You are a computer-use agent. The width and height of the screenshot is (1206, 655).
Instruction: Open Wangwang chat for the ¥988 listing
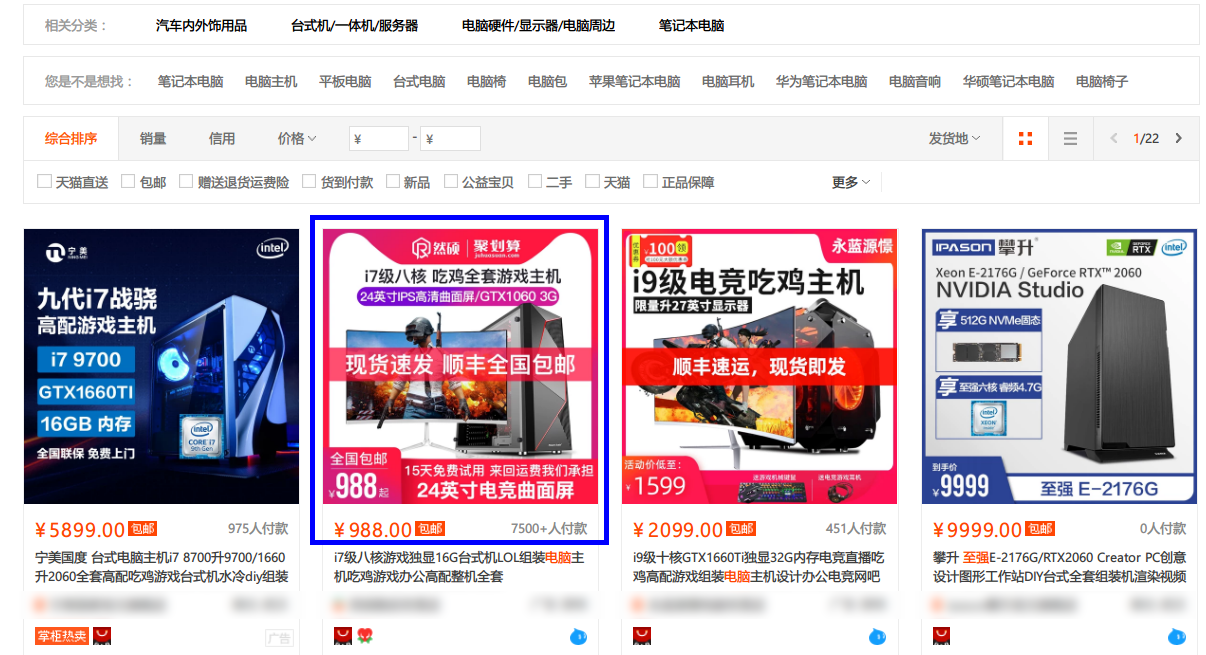point(578,636)
